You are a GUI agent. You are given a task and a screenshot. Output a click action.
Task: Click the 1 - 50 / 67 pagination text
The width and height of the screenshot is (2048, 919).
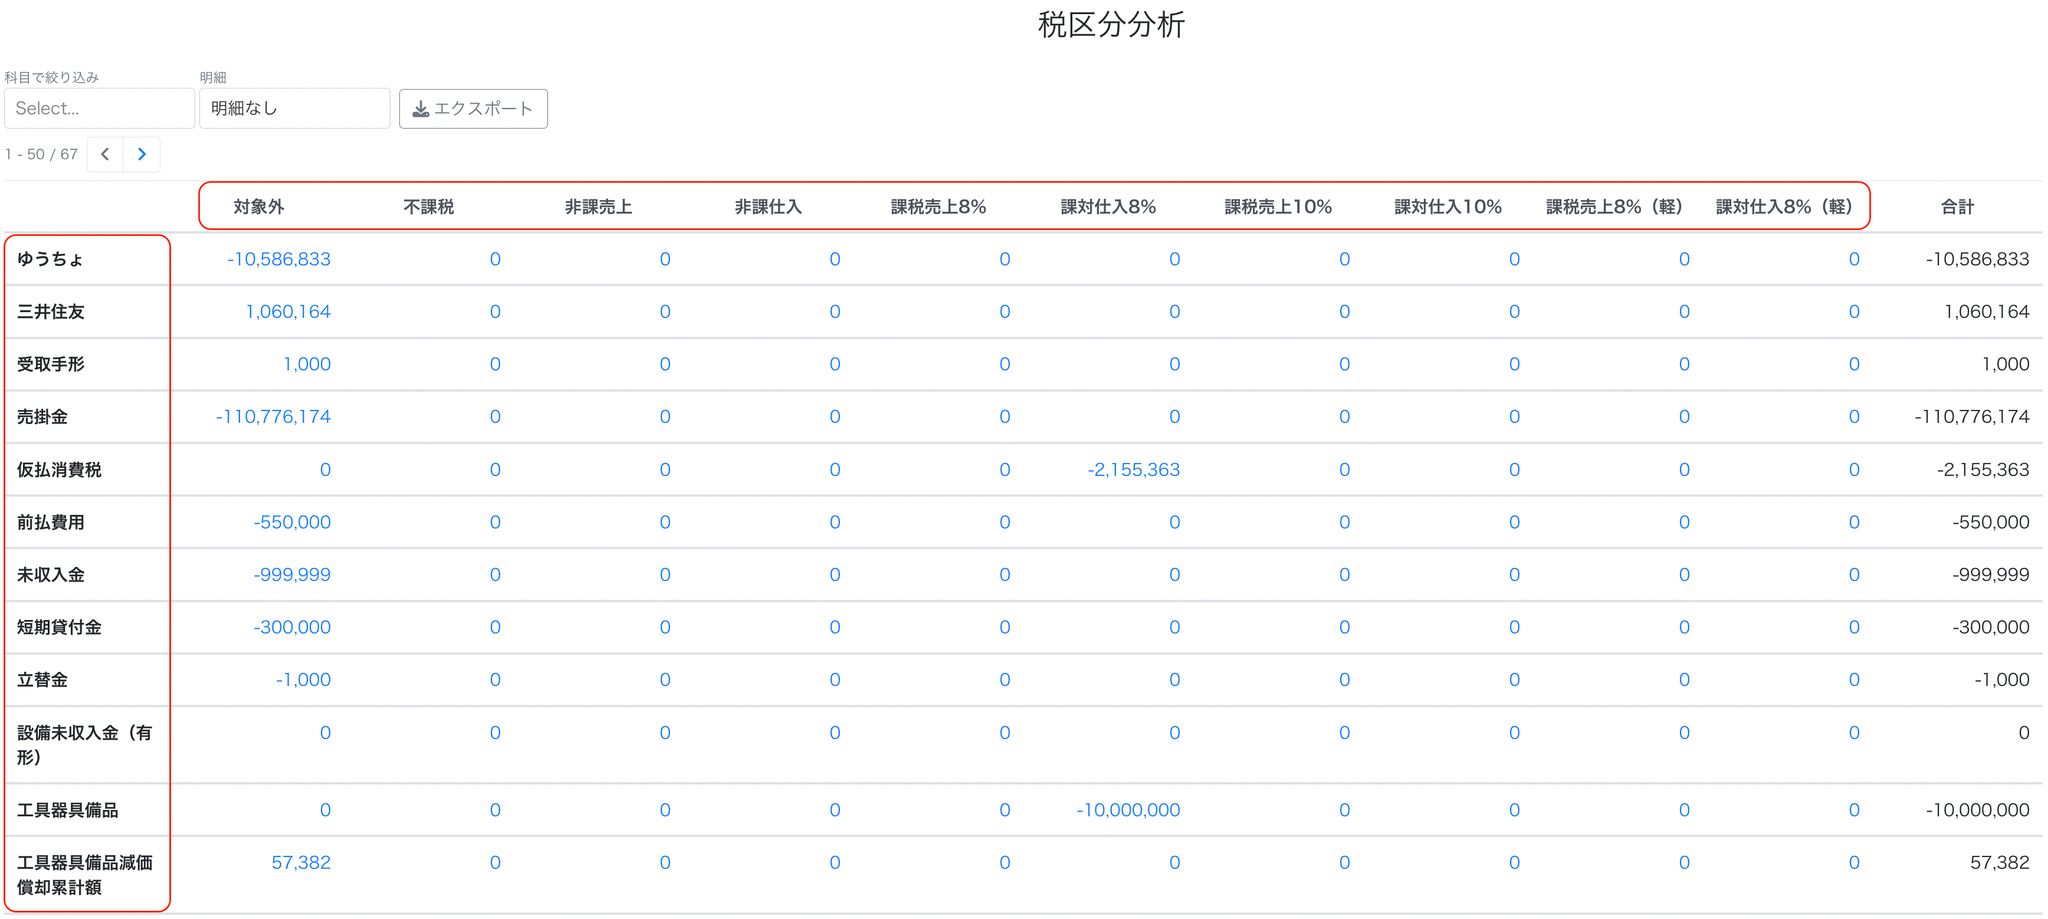click(x=41, y=154)
